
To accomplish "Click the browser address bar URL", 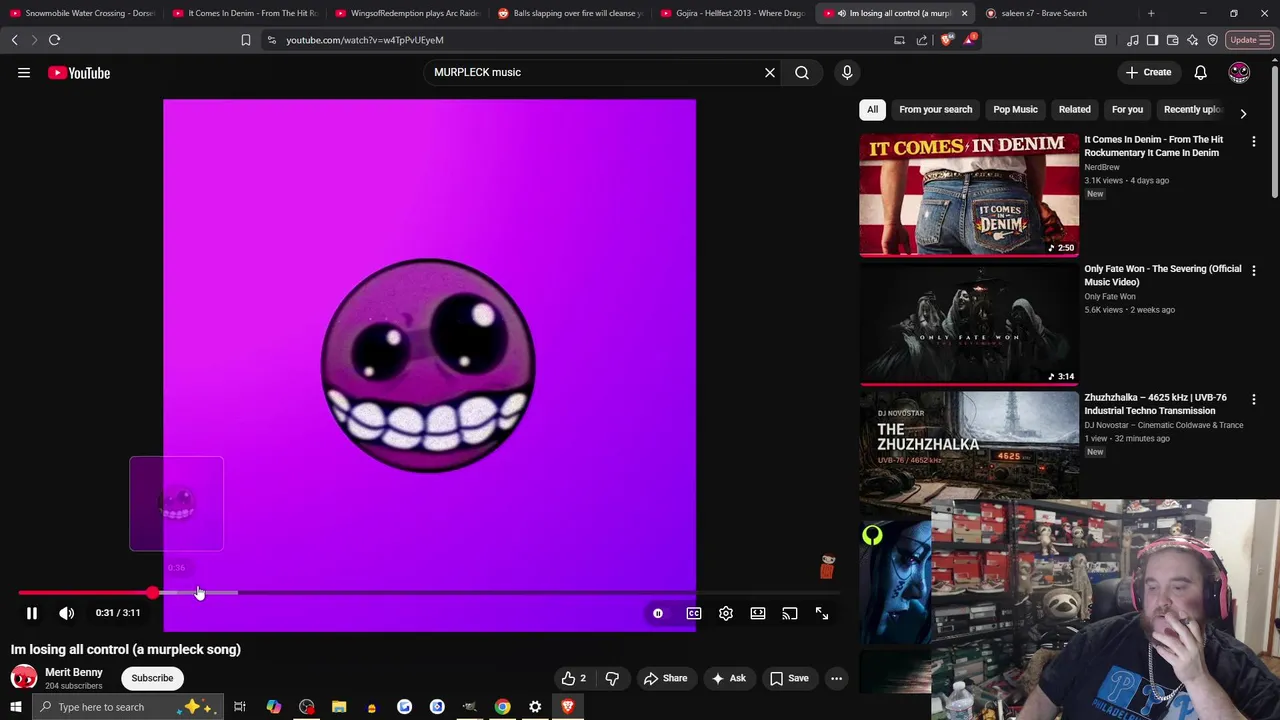I will [365, 40].
